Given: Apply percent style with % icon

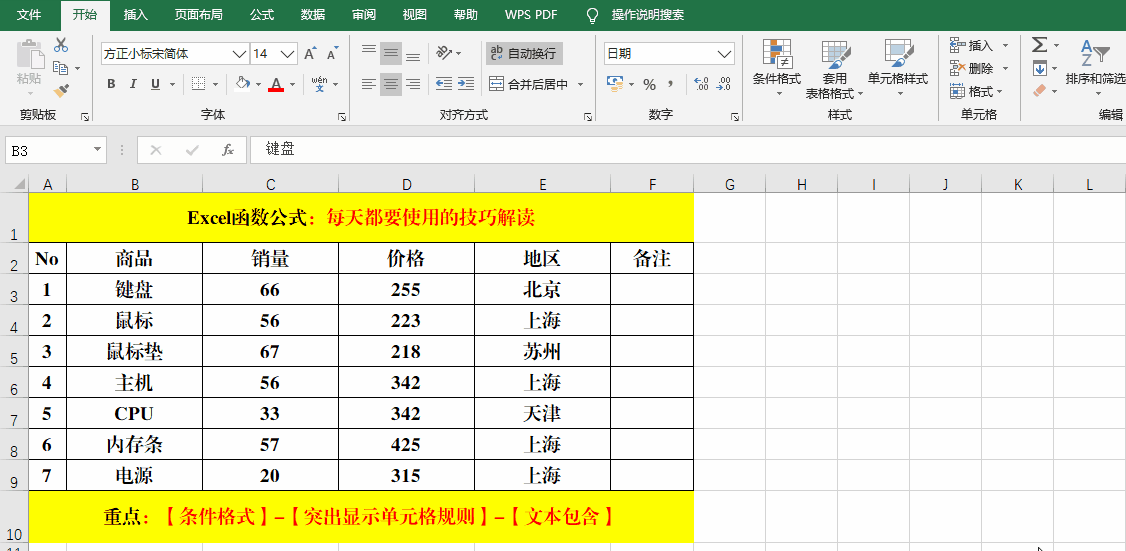Looking at the screenshot, I should [x=649, y=85].
